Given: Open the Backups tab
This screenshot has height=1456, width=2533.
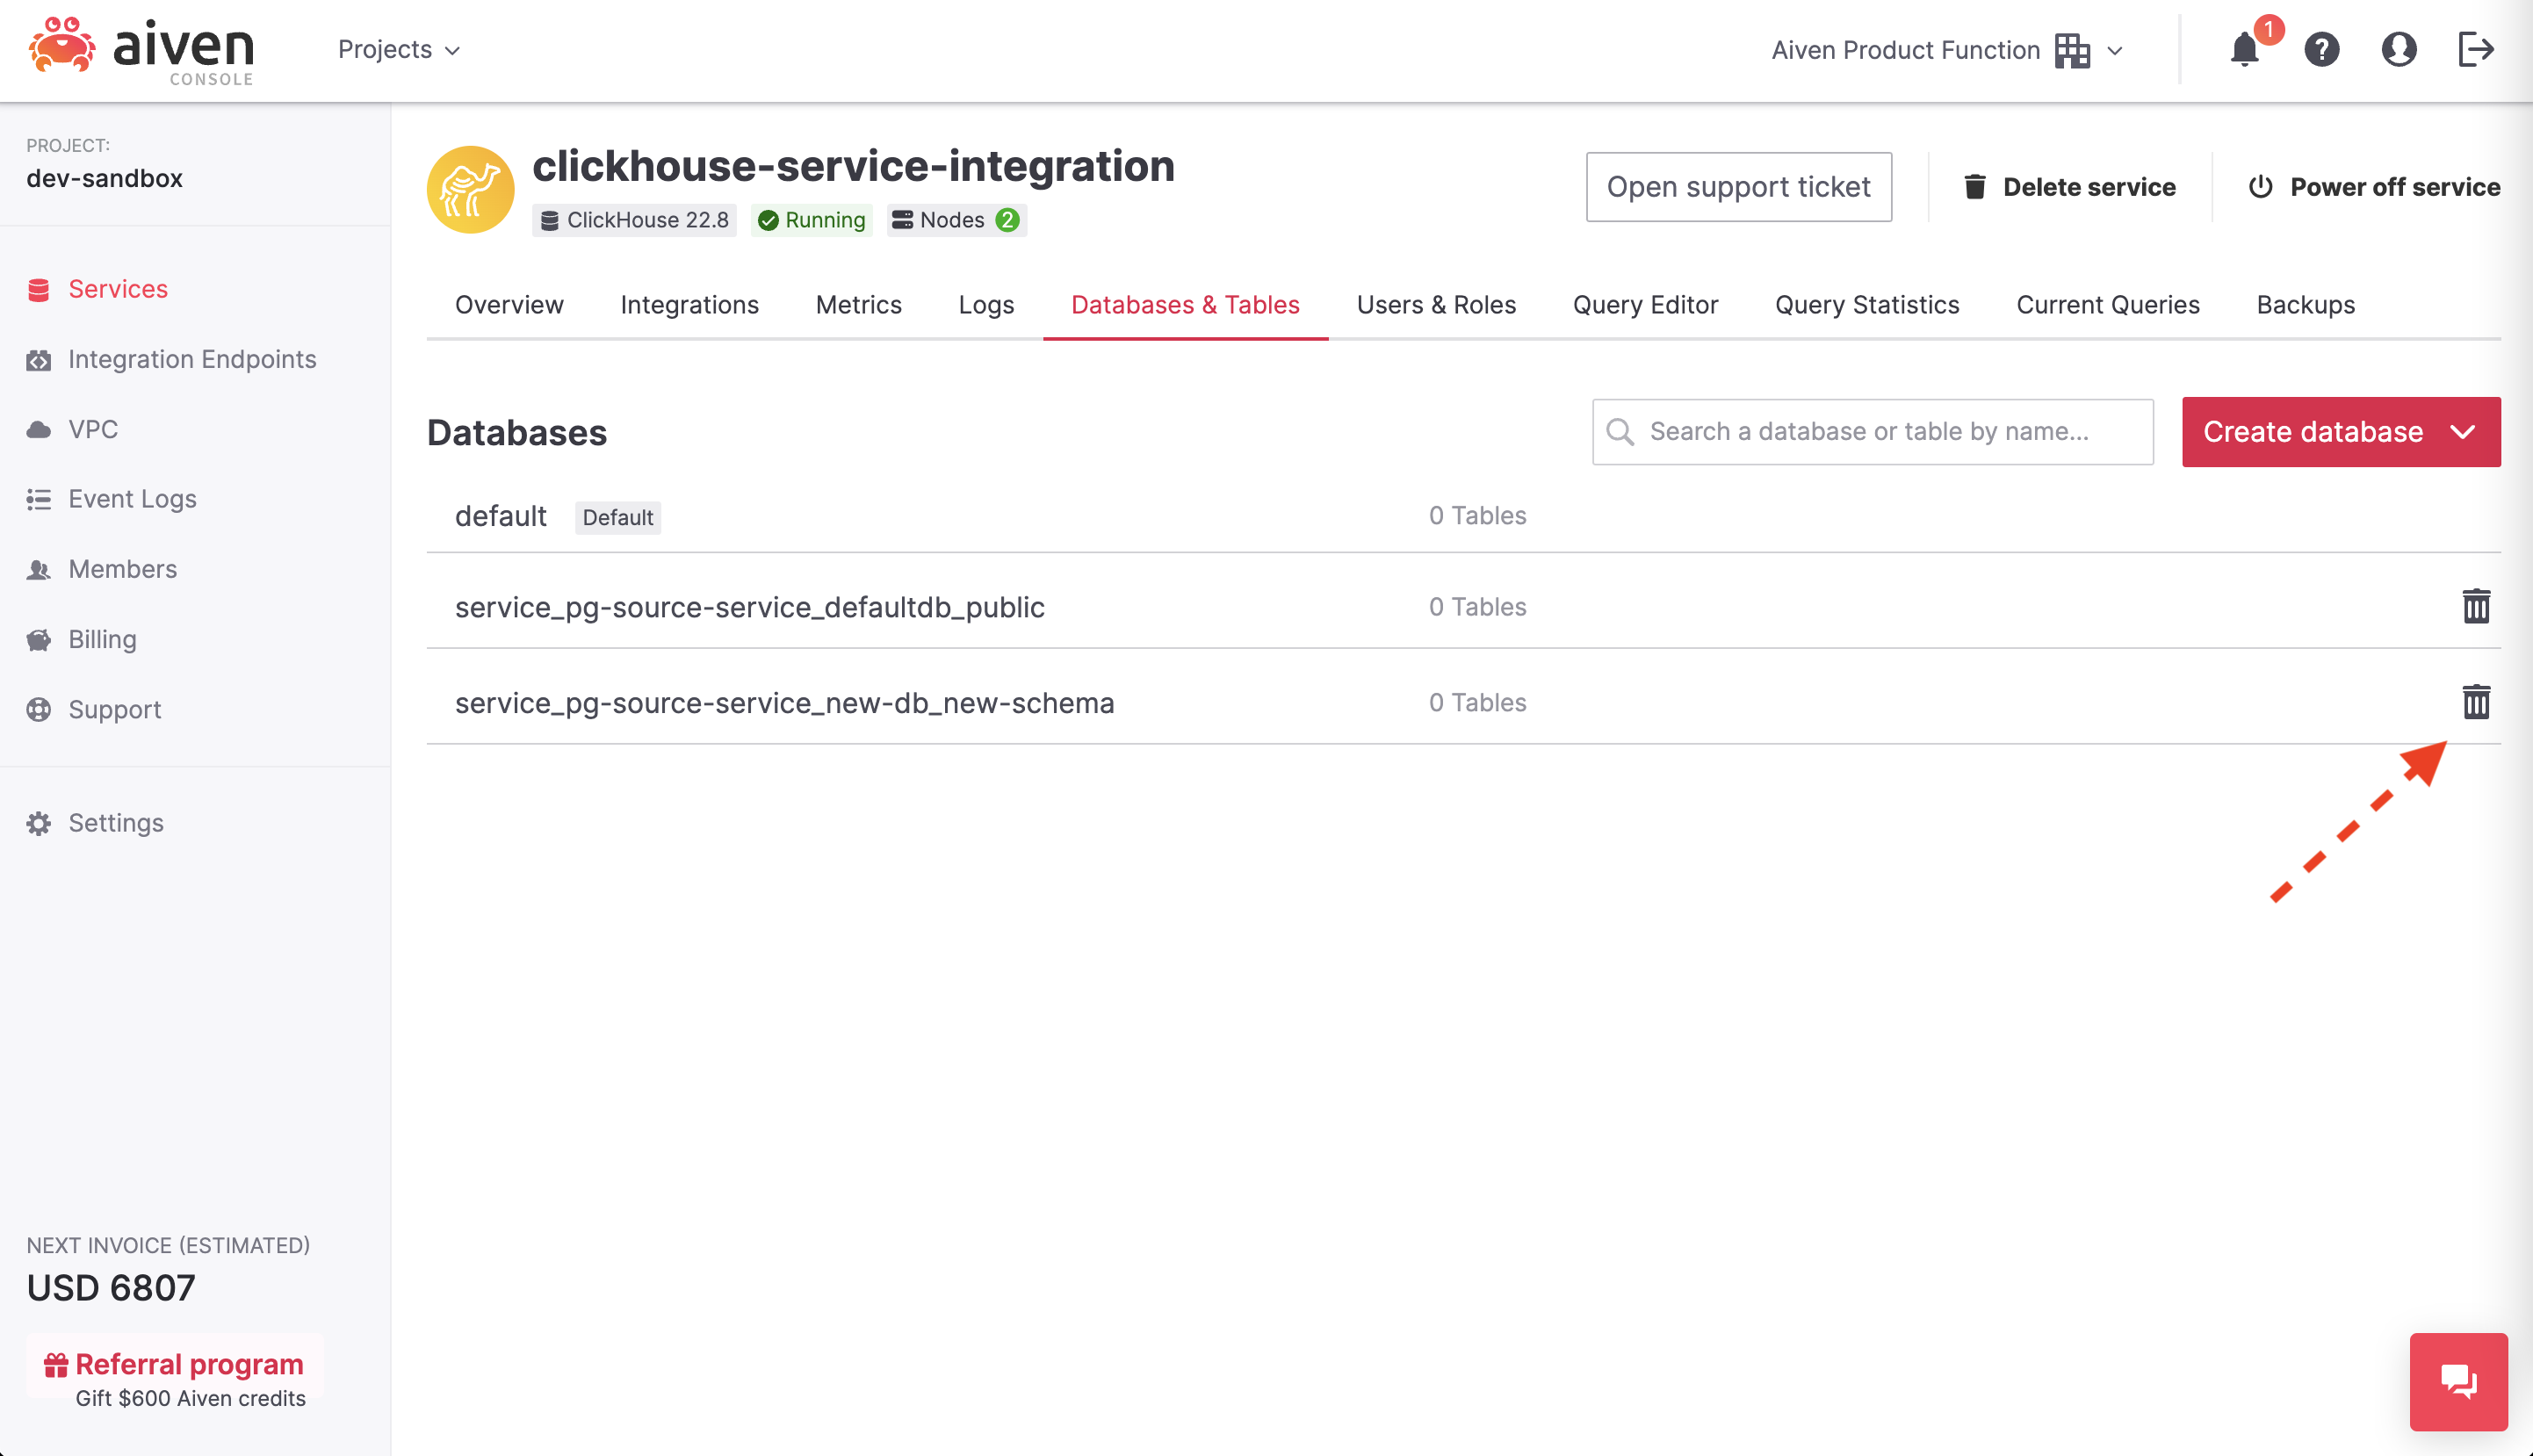Looking at the screenshot, I should pos(2305,304).
